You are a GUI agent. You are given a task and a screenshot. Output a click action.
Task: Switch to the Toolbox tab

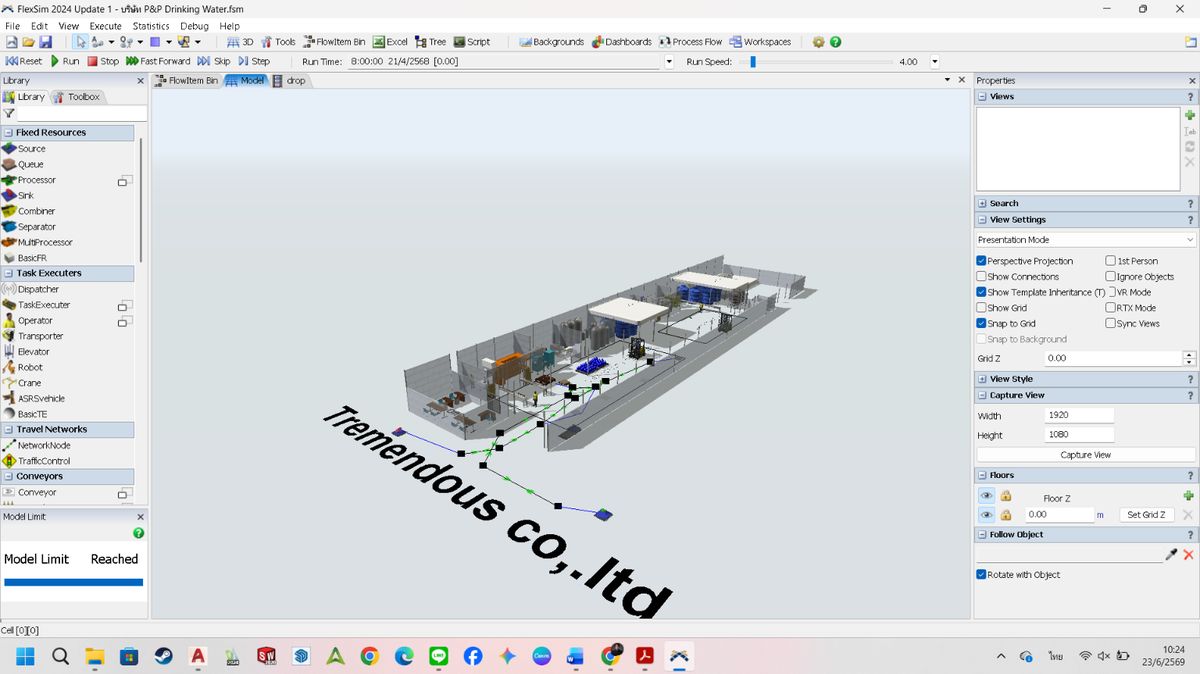click(77, 97)
